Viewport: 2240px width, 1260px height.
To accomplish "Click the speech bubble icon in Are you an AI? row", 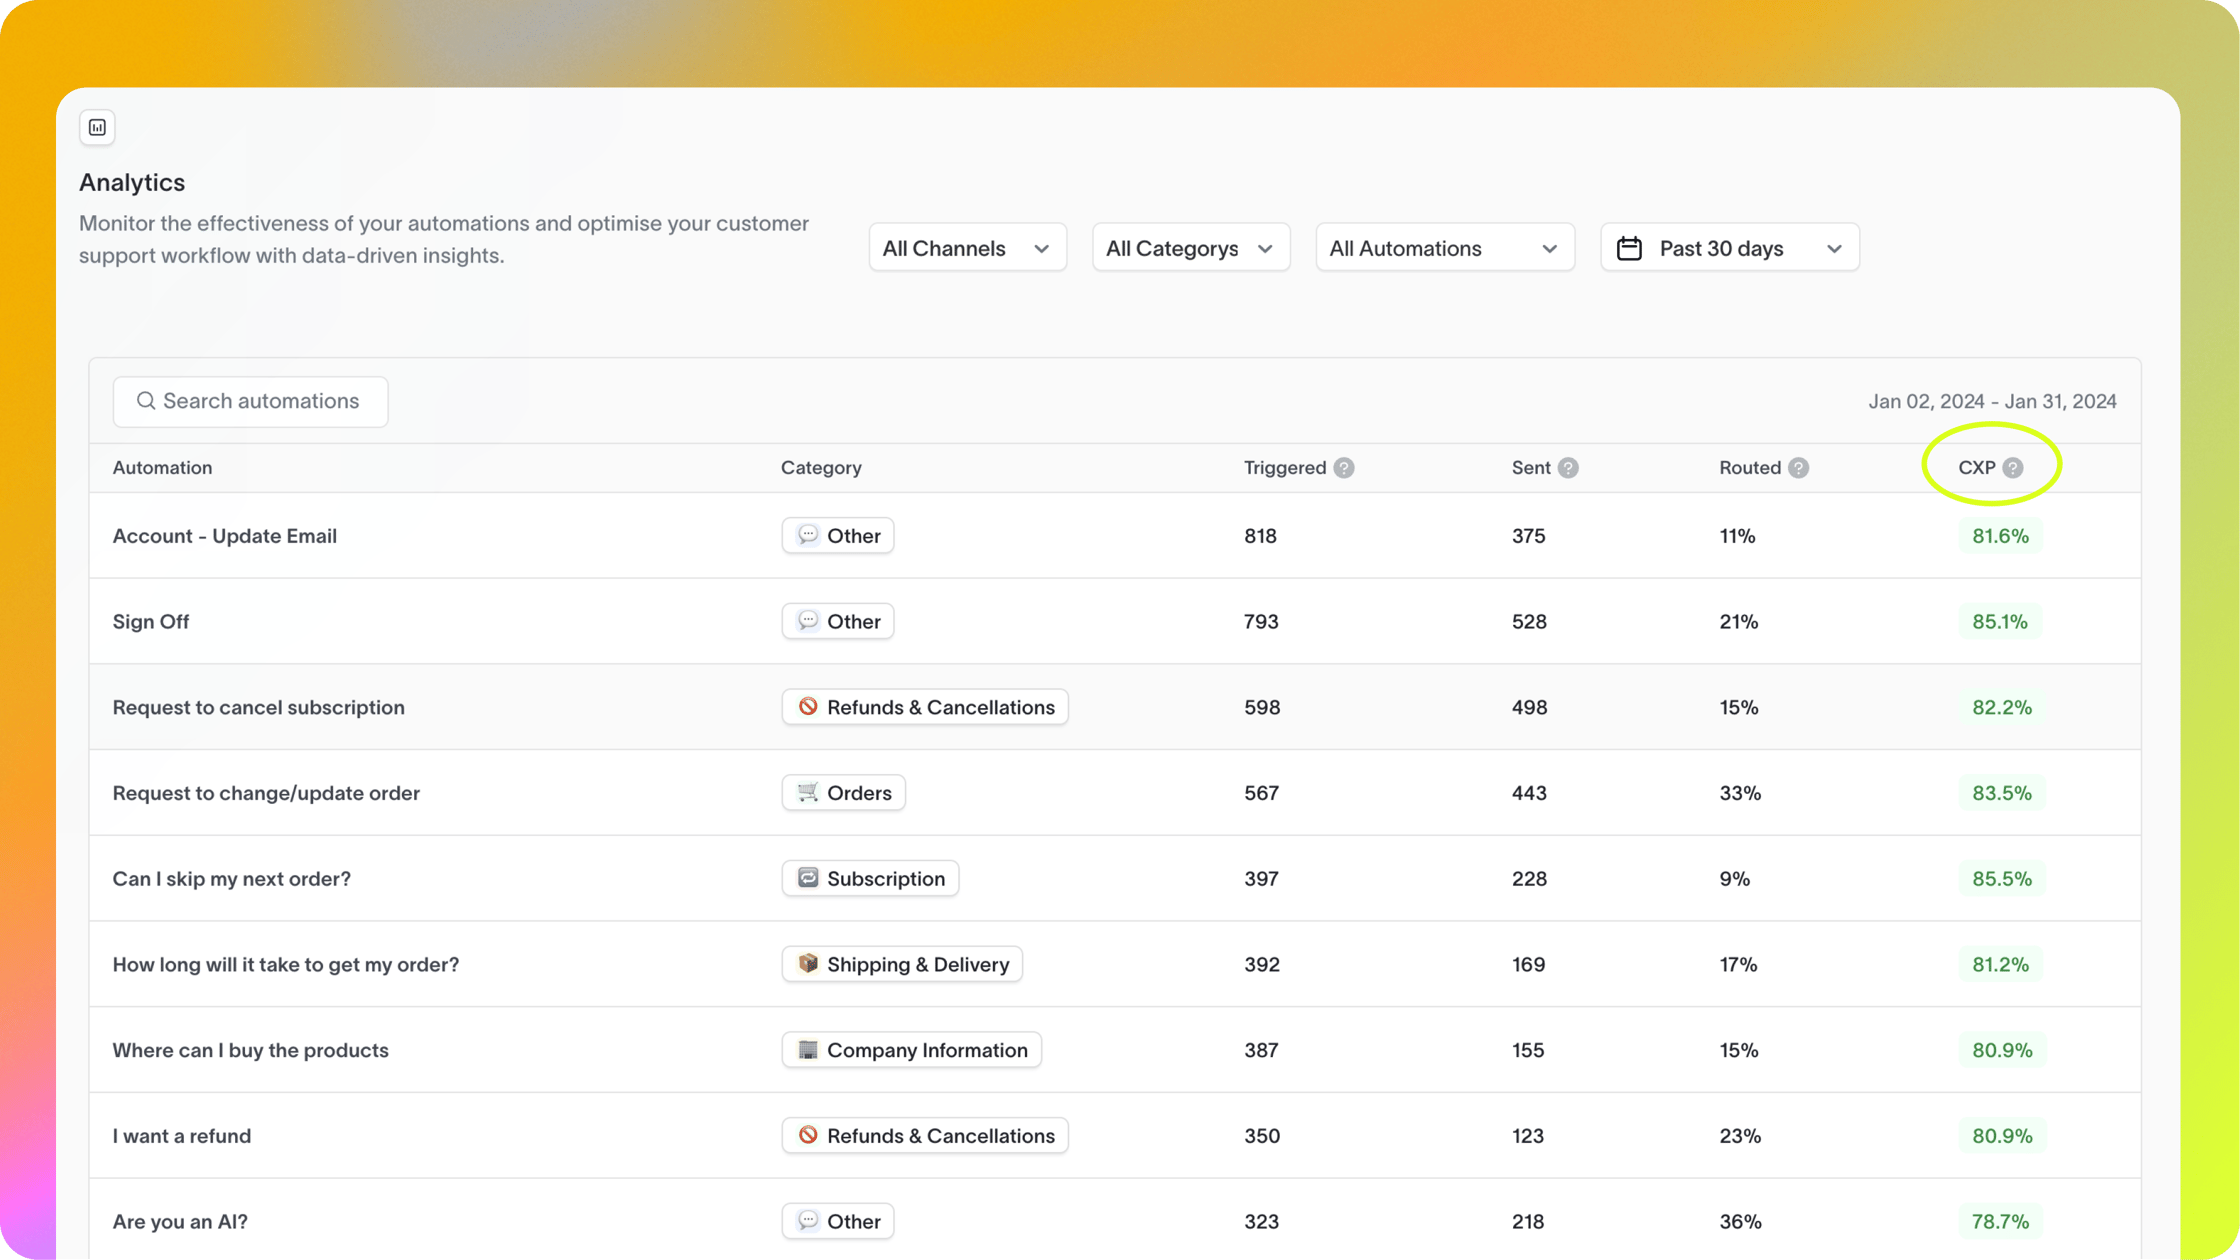I will coord(808,1221).
